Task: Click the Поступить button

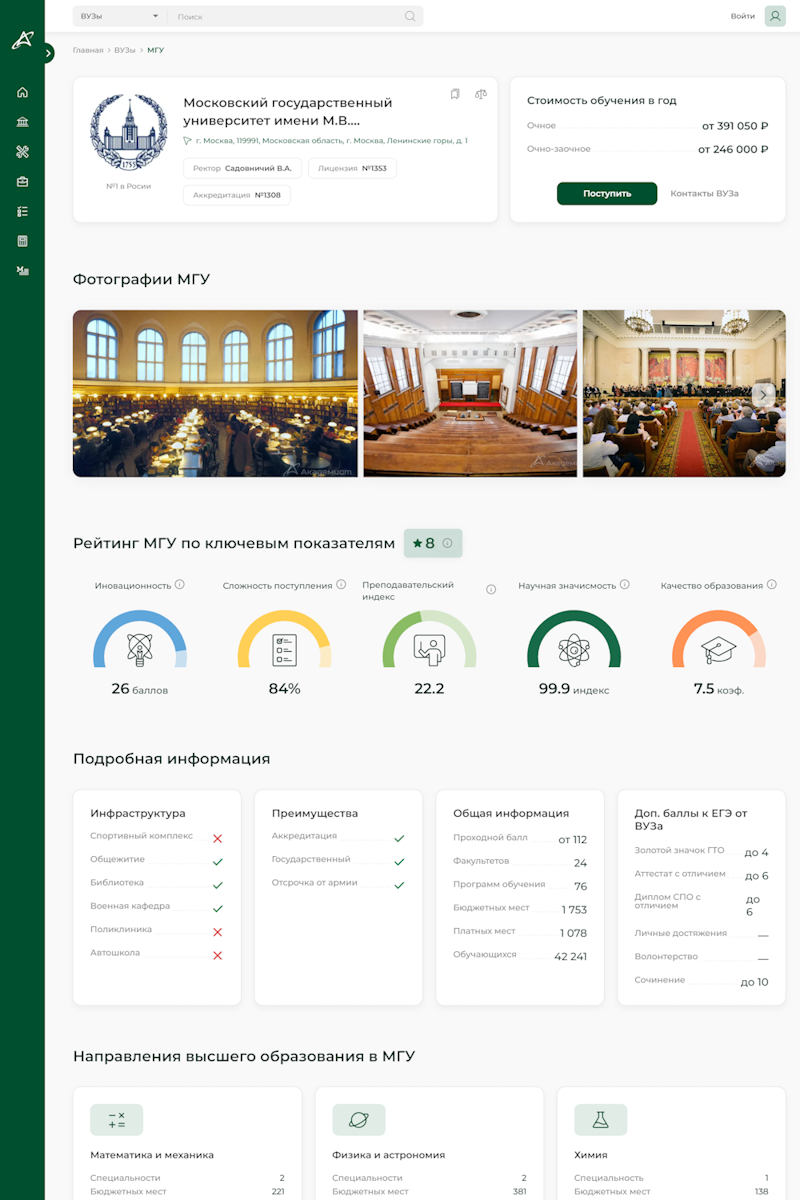Action: pos(607,193)
